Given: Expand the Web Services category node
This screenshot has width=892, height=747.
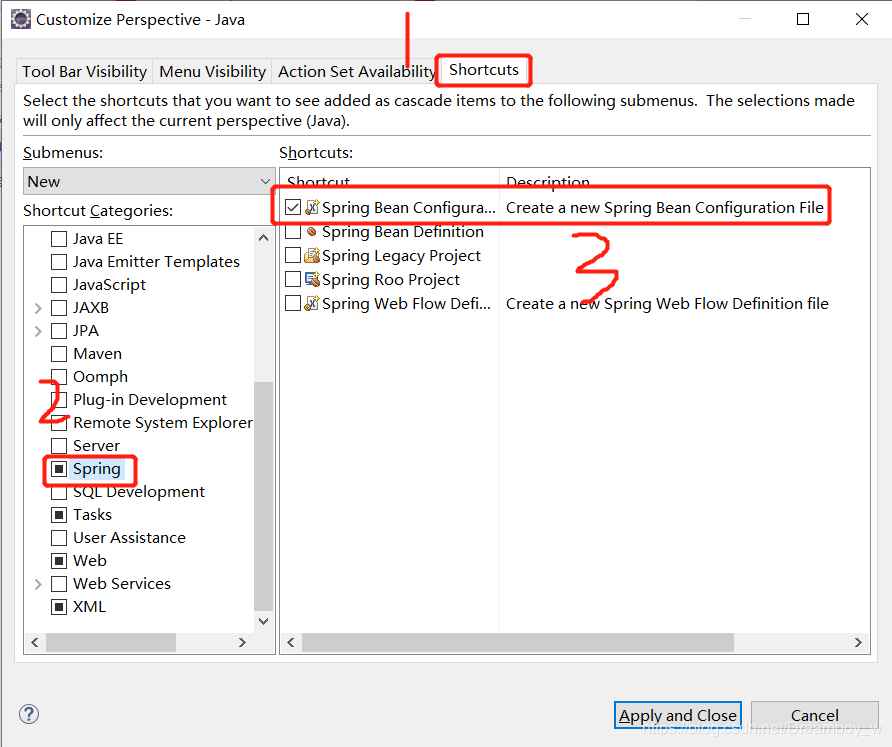Looking at the screenshot, I should [x=38, y=584].
